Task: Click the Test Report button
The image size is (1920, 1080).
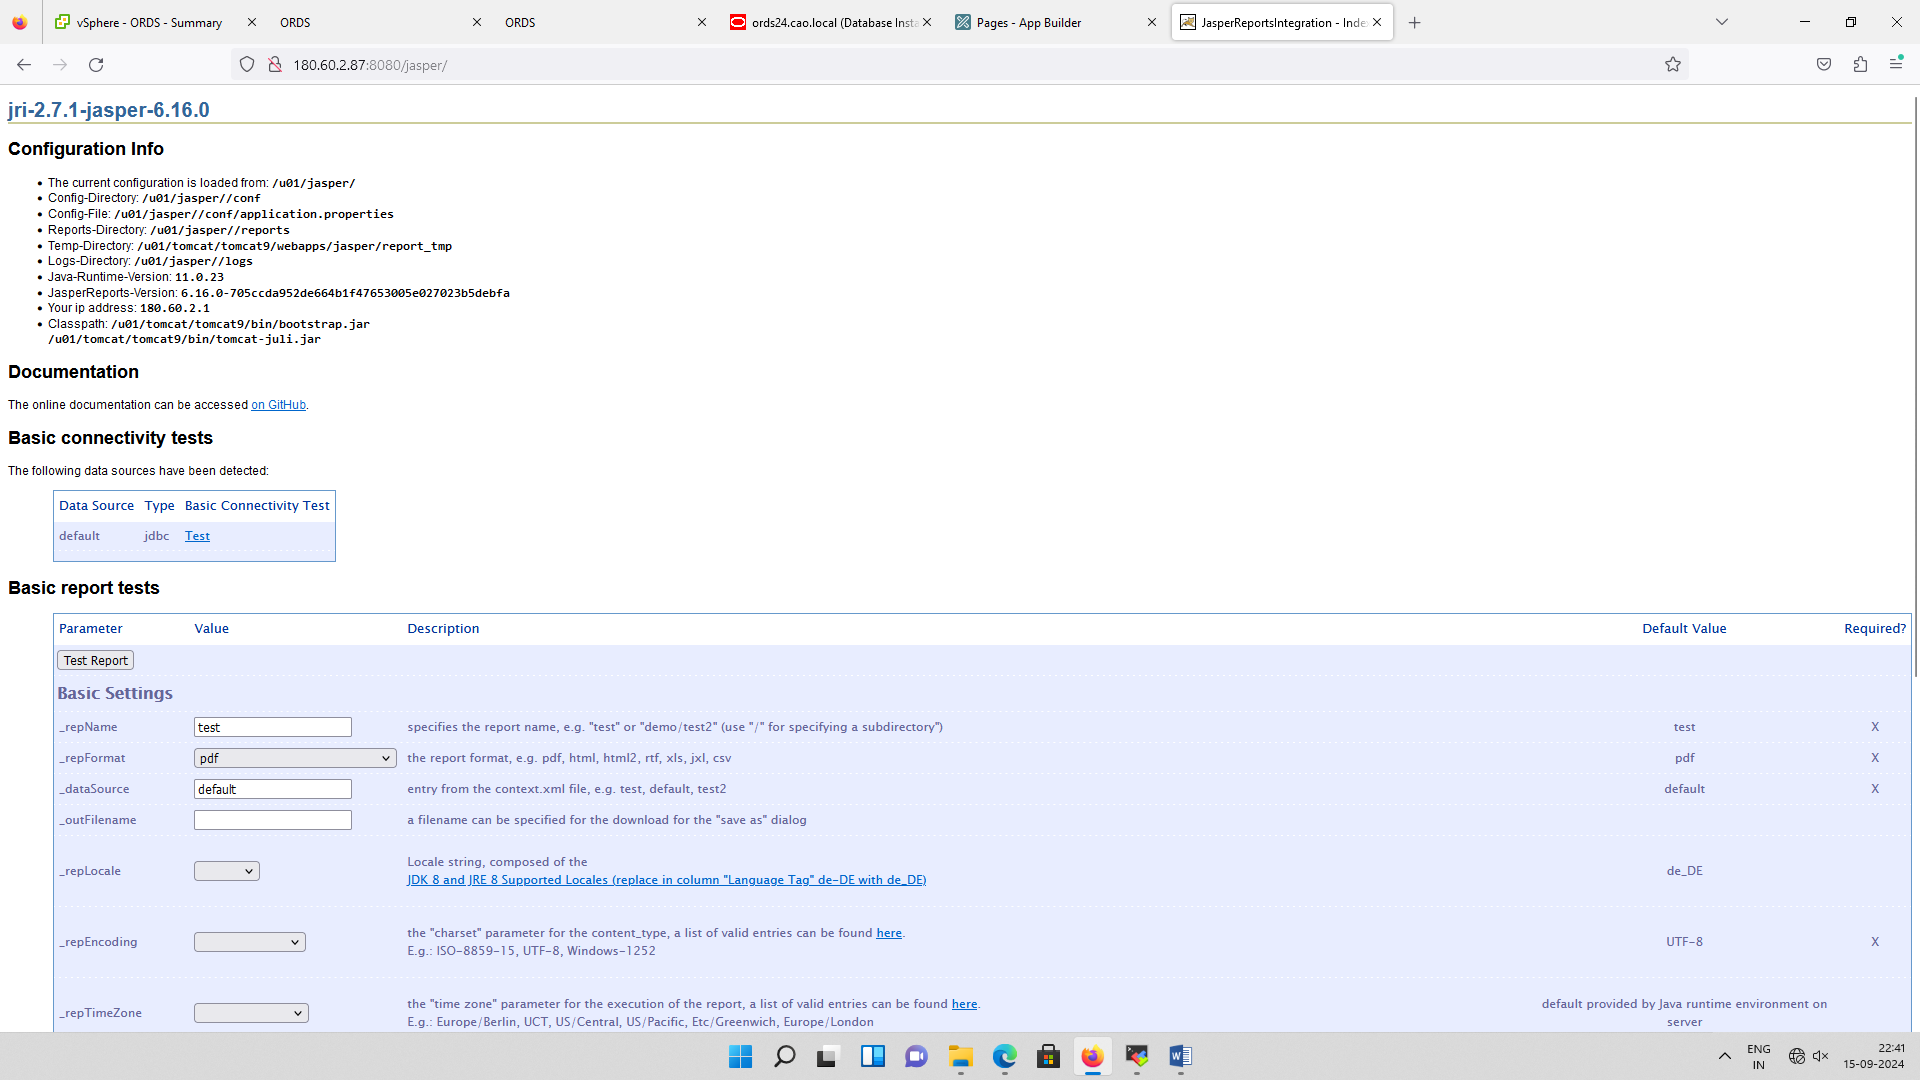Action: [96, 661]
